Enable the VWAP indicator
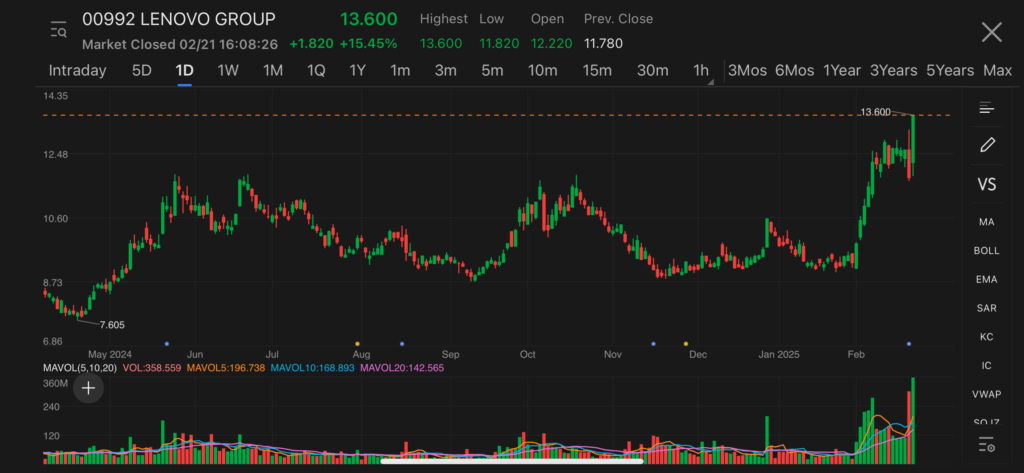This screenshot has height=473, width=1024. coord(987,394)
